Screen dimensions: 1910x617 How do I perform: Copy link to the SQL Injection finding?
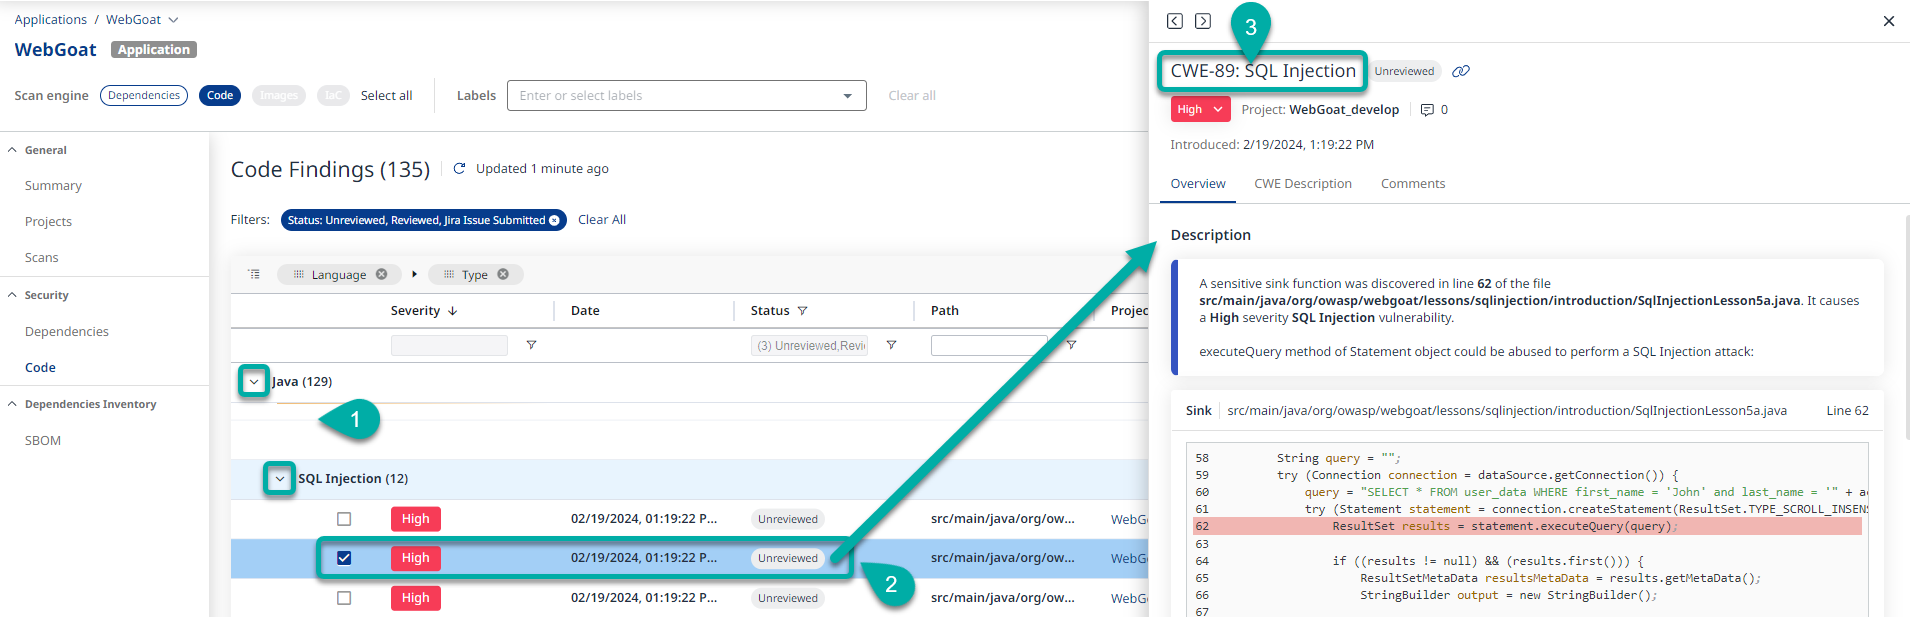click(1461, 71)
